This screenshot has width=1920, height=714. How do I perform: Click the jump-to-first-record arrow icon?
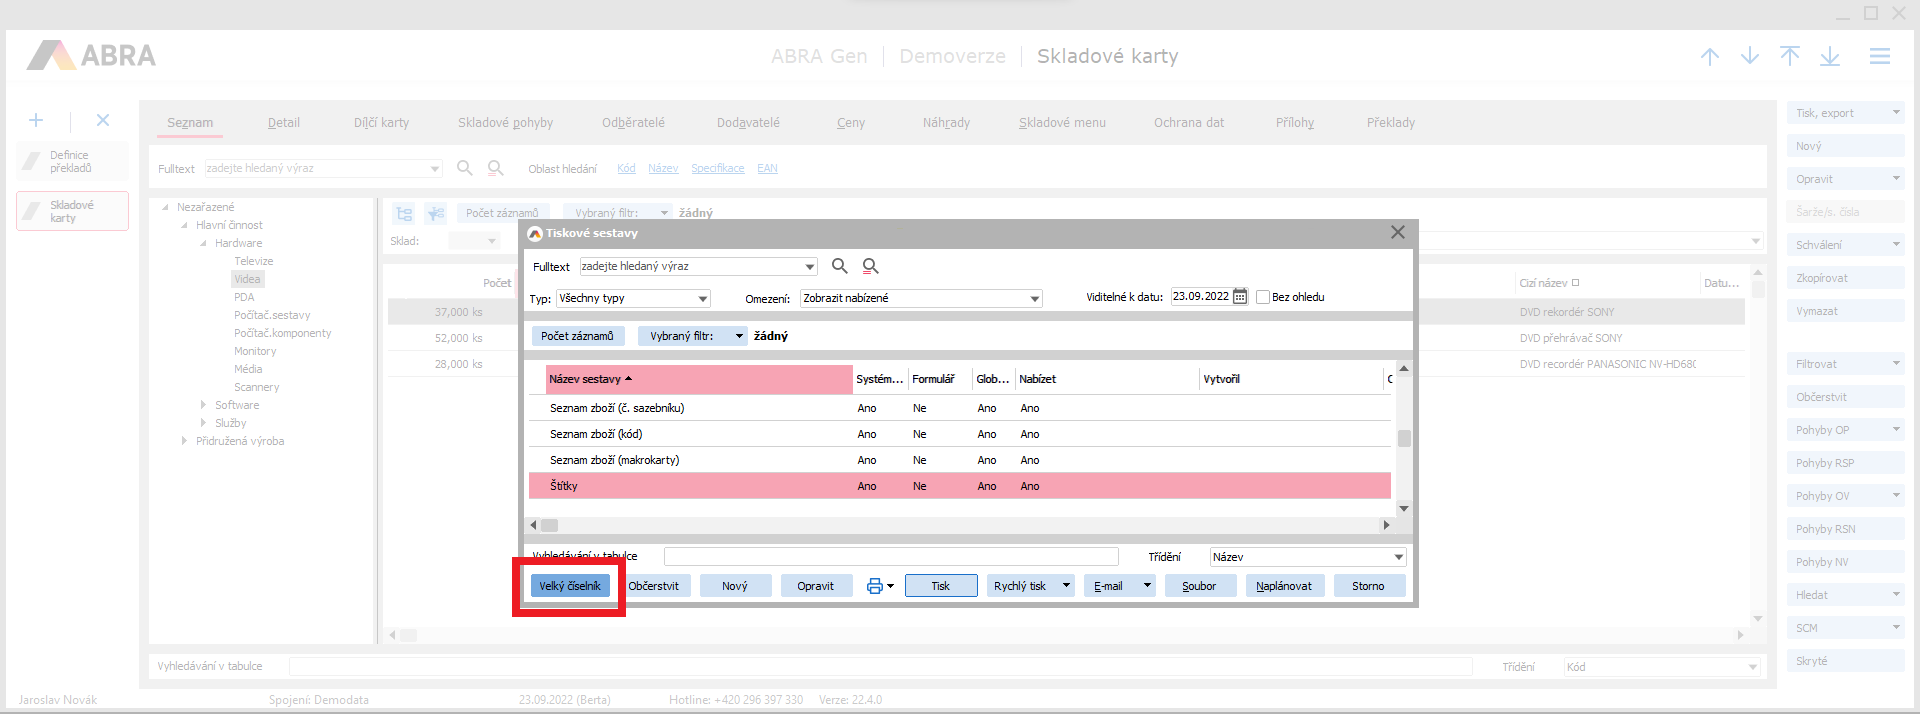pyautogui.click(x=1790, y=57)
